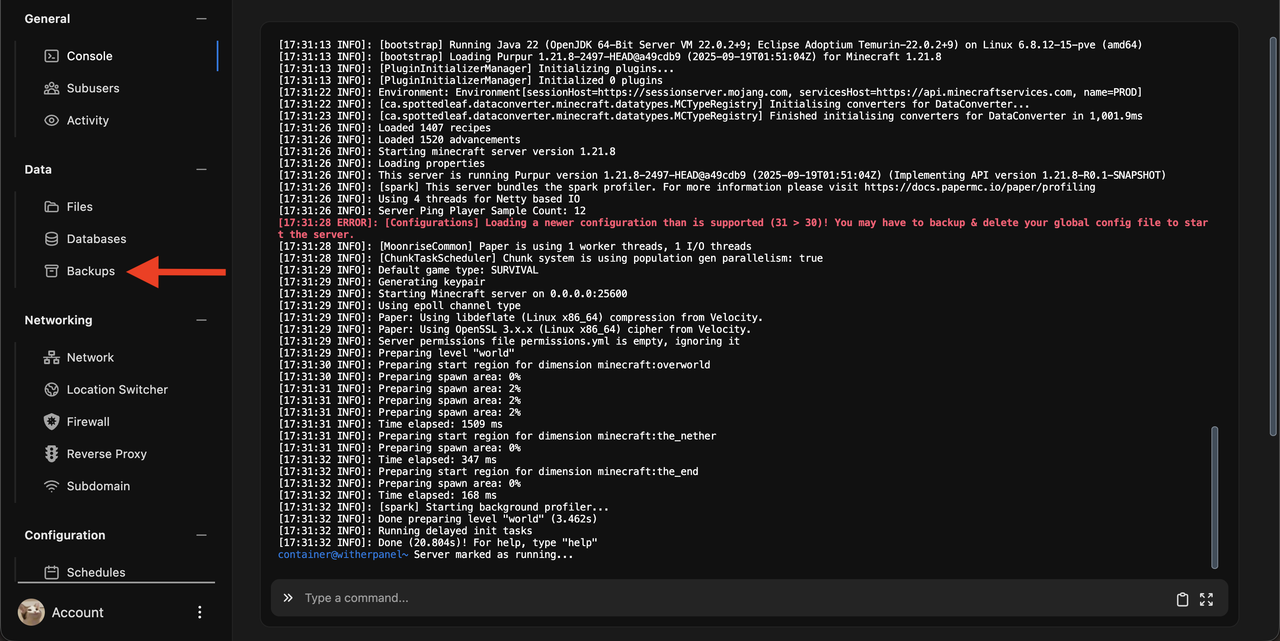Click "Using OpenSSL 3.x.x" cipher log line
Screen dimensions: 1280x641
pos(514,329)
